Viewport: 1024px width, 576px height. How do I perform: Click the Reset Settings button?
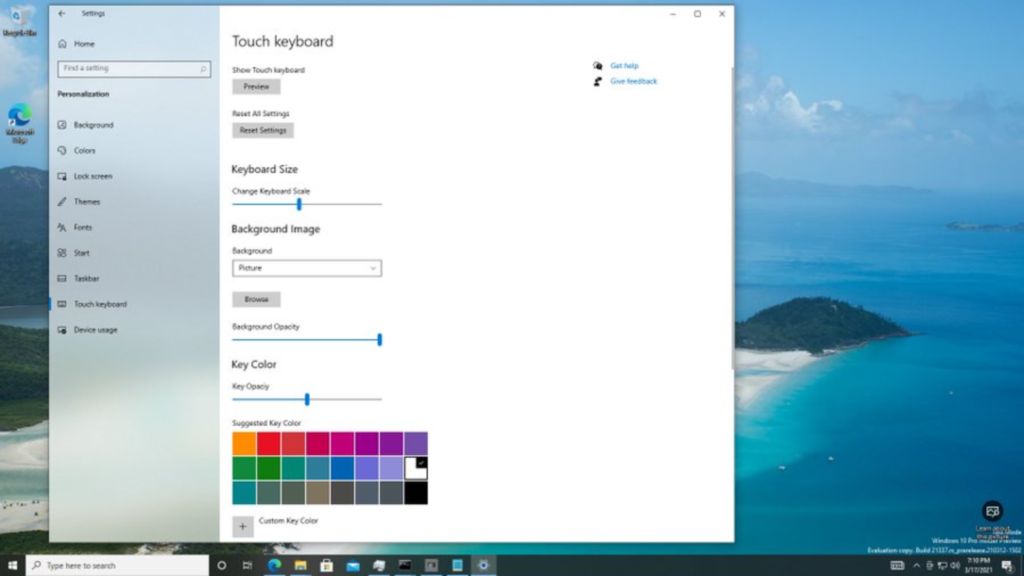tap(263, 130)
